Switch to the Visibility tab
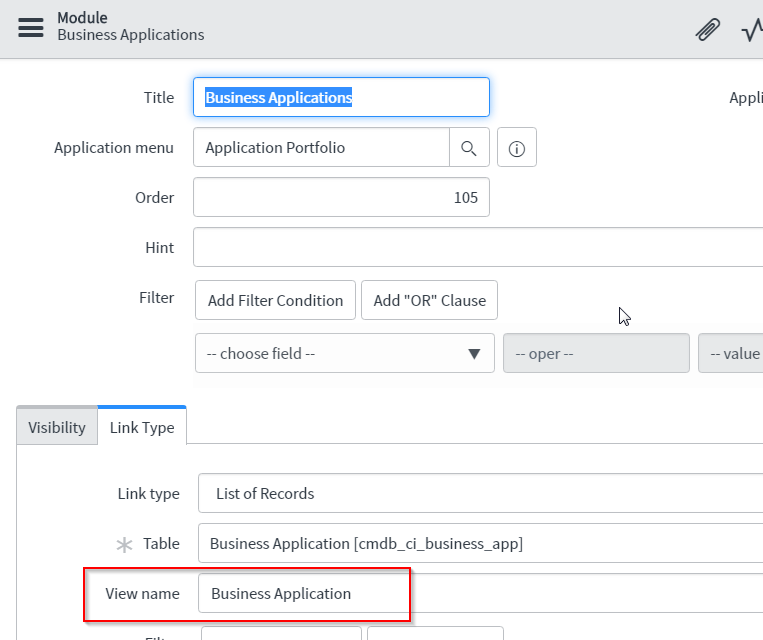This screenshot has height=640, width=763. tap(57, 427)
